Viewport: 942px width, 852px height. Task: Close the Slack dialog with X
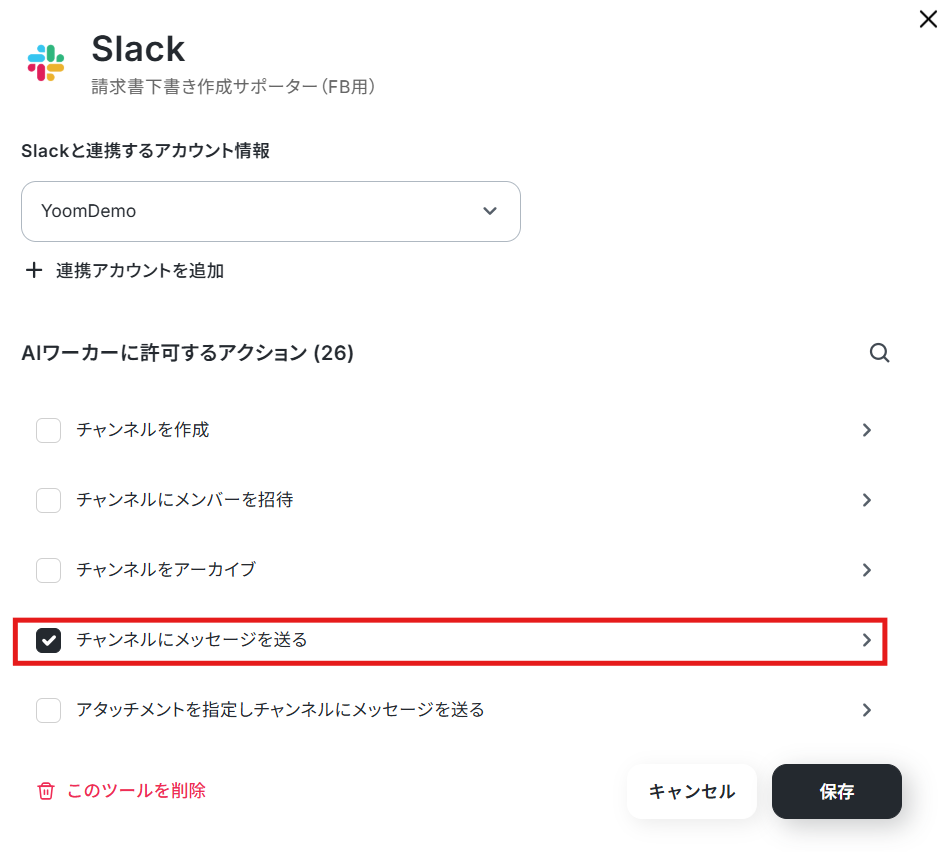tap(928, 19)
